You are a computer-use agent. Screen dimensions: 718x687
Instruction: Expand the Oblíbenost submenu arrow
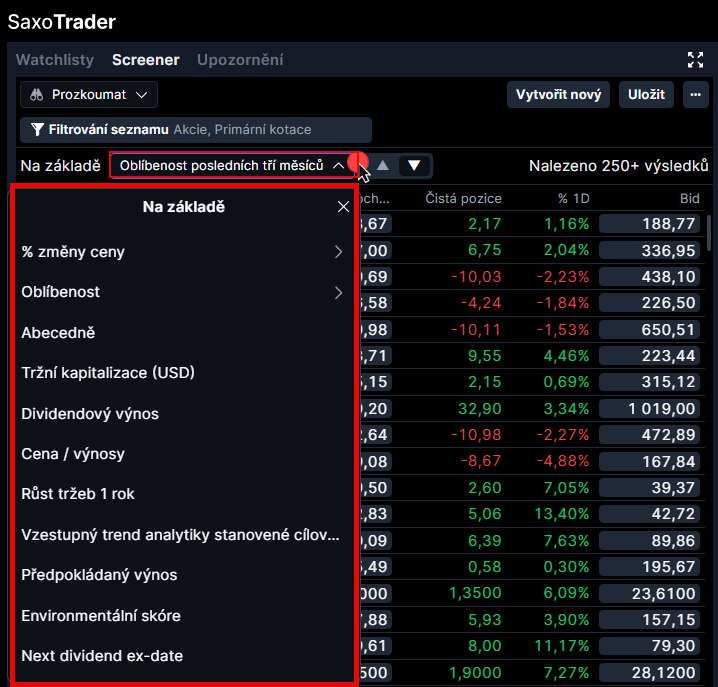tap(338, 293)
